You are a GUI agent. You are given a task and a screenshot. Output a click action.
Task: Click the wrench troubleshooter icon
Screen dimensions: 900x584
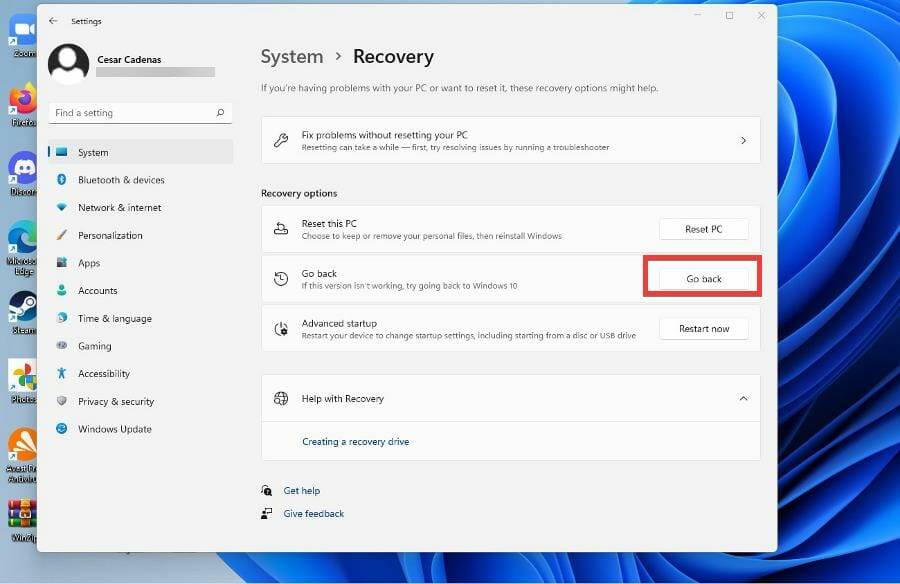point(281,140)
